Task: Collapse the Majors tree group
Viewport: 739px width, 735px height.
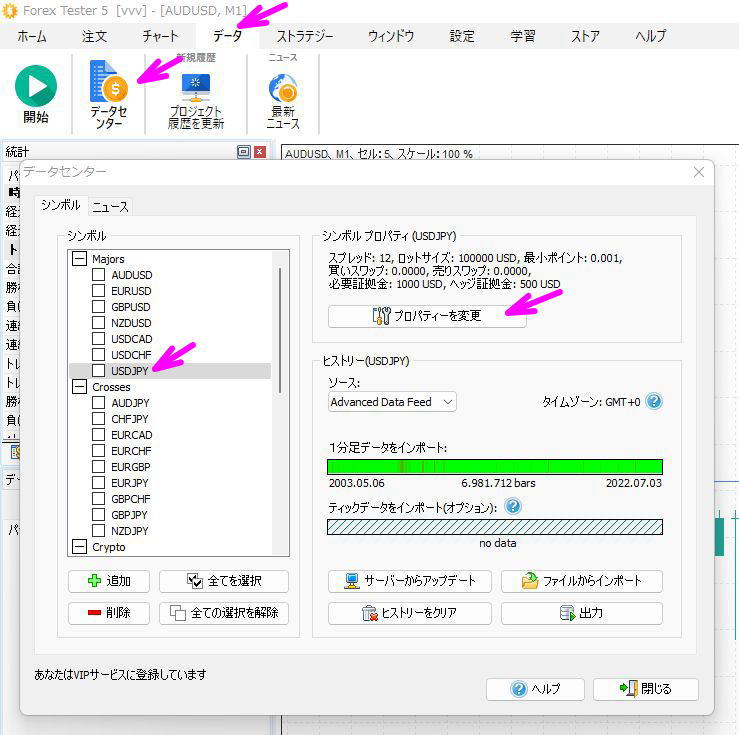Action: 79,258
